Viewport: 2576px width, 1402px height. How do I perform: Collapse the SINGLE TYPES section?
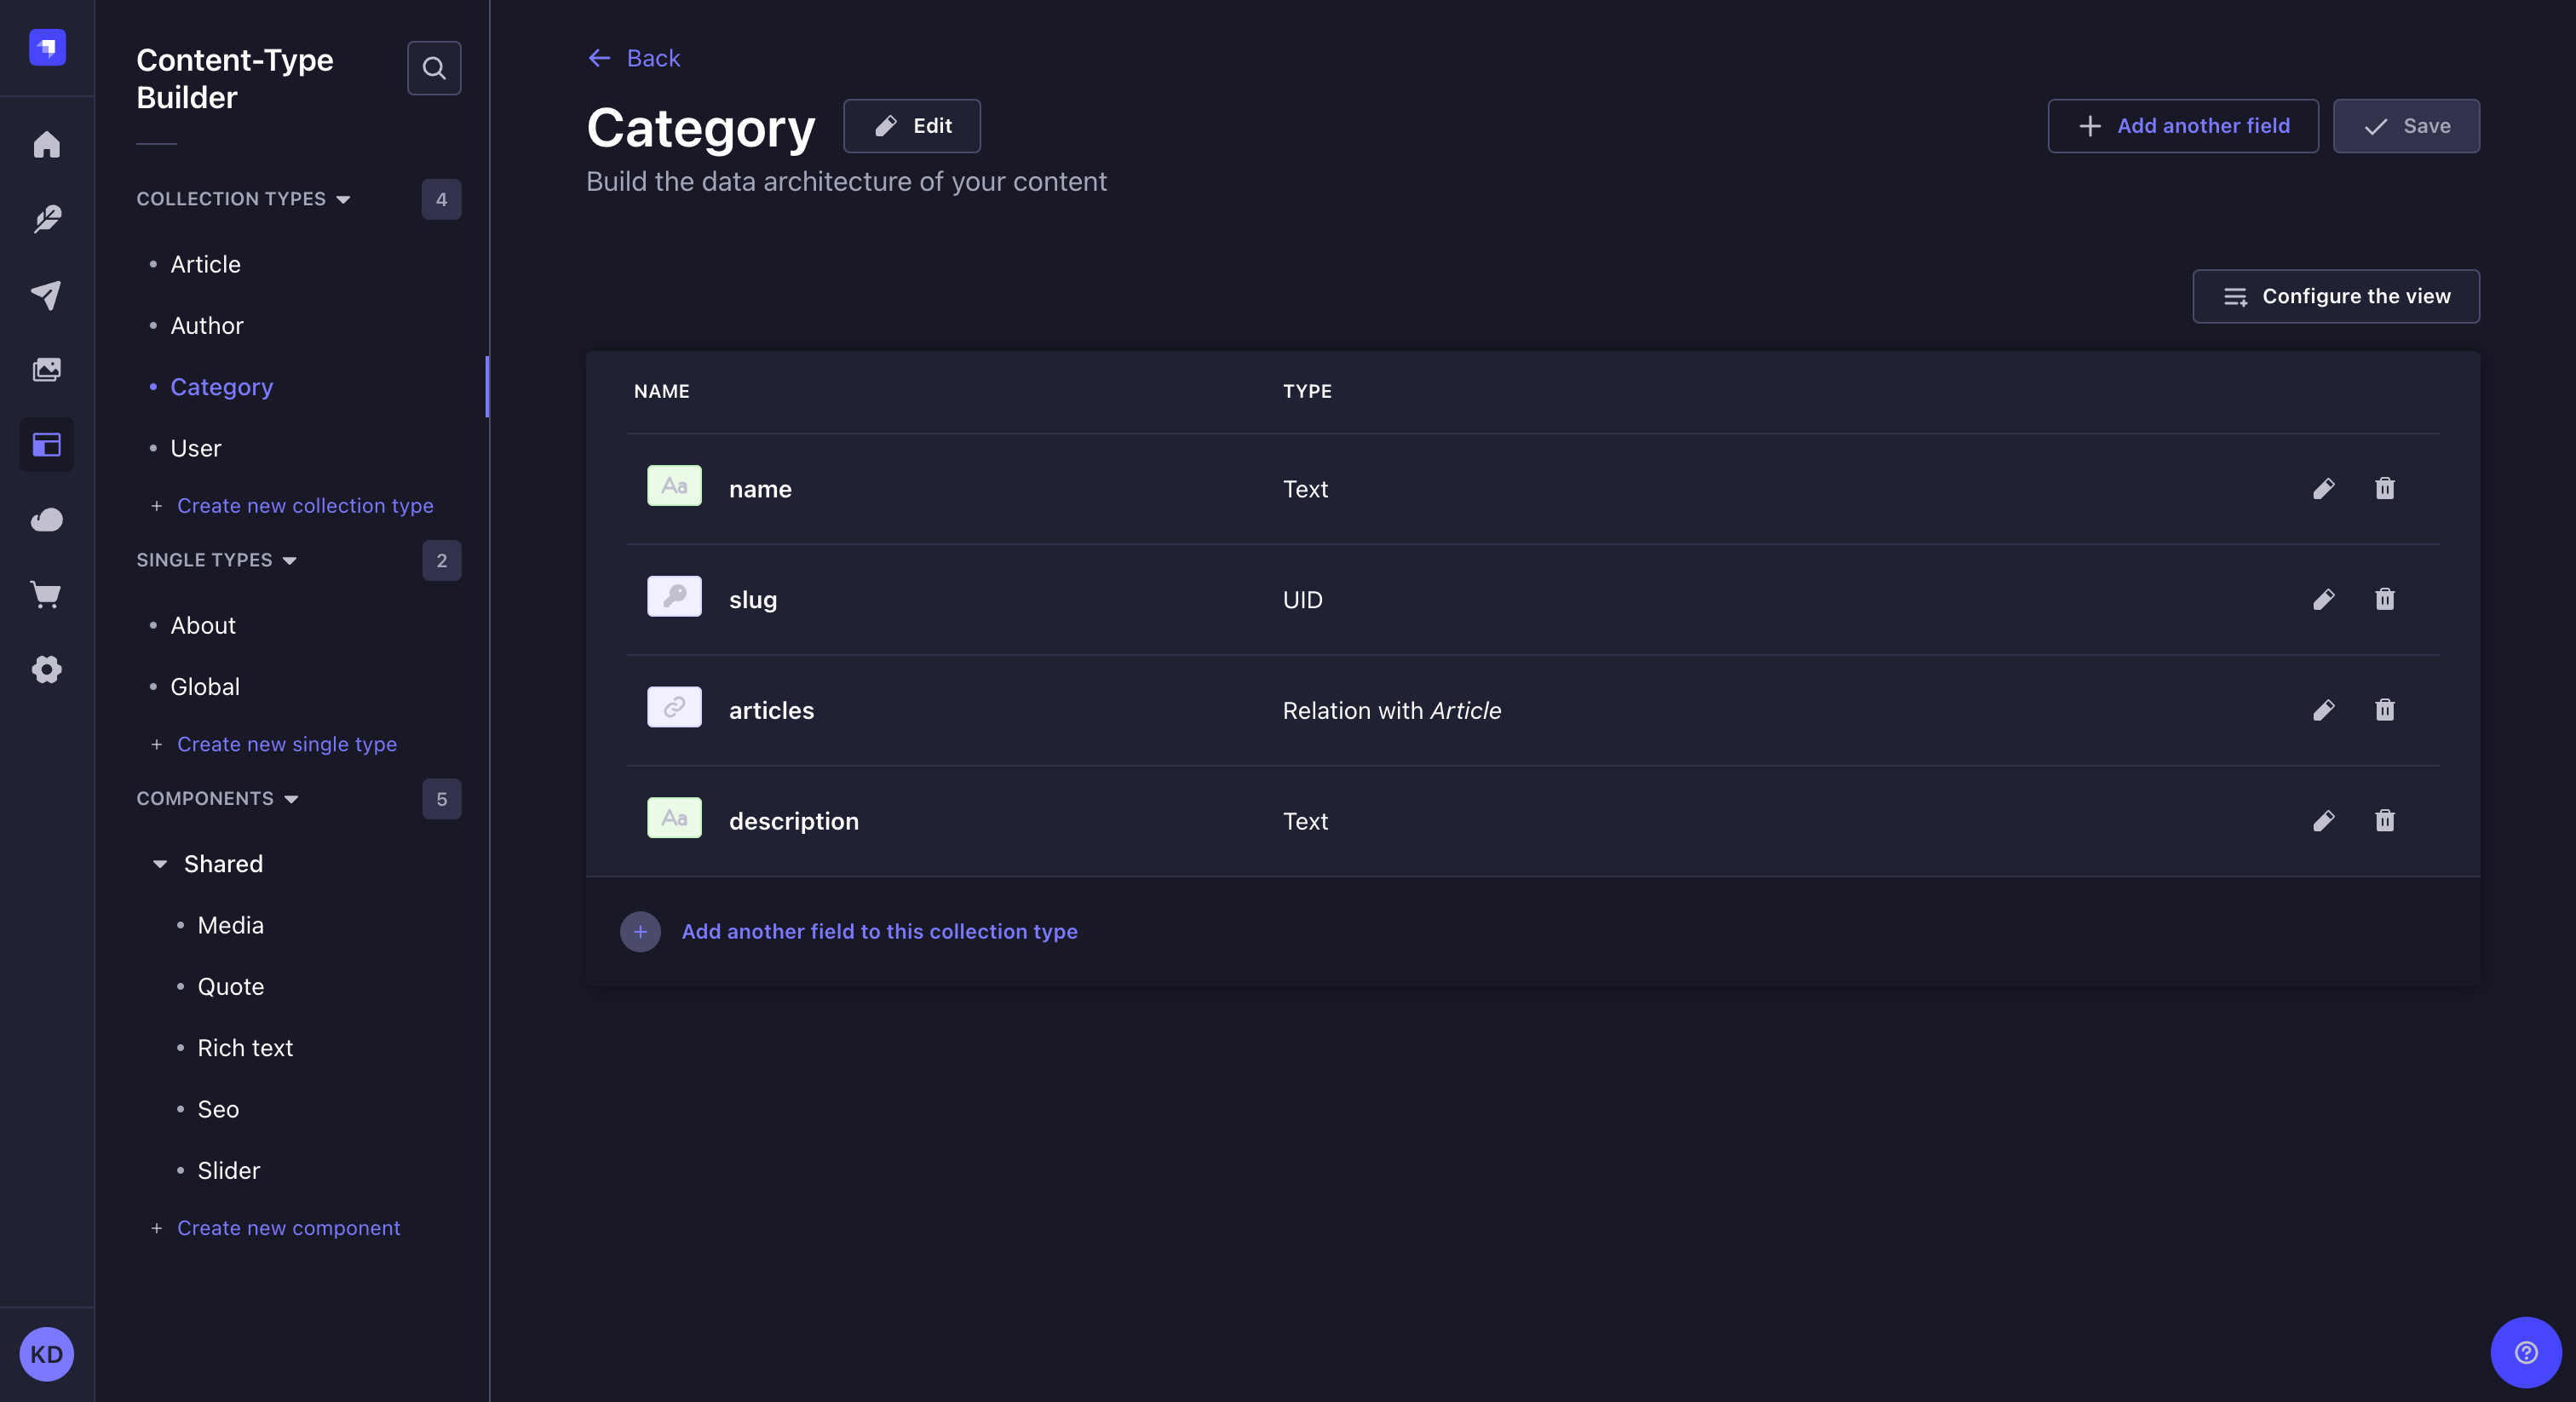pyautogui.click(x=290, y=560)
